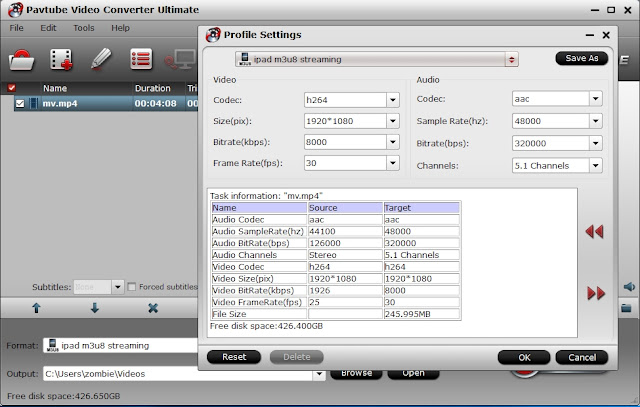Image resolution: width=640 pixels, height=407 pixels.
Task: Toggle the select-all checkbox in list header
Action: tap(11, 87)
